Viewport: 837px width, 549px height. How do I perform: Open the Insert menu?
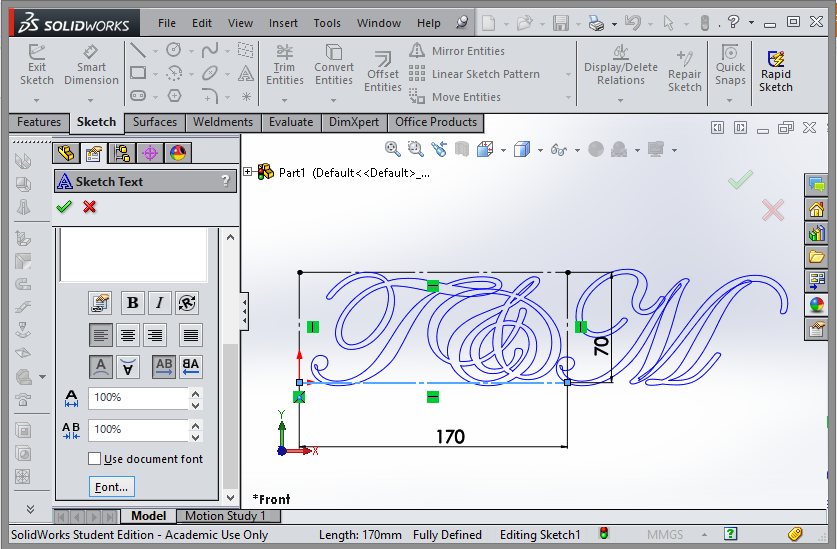[283, 23]
